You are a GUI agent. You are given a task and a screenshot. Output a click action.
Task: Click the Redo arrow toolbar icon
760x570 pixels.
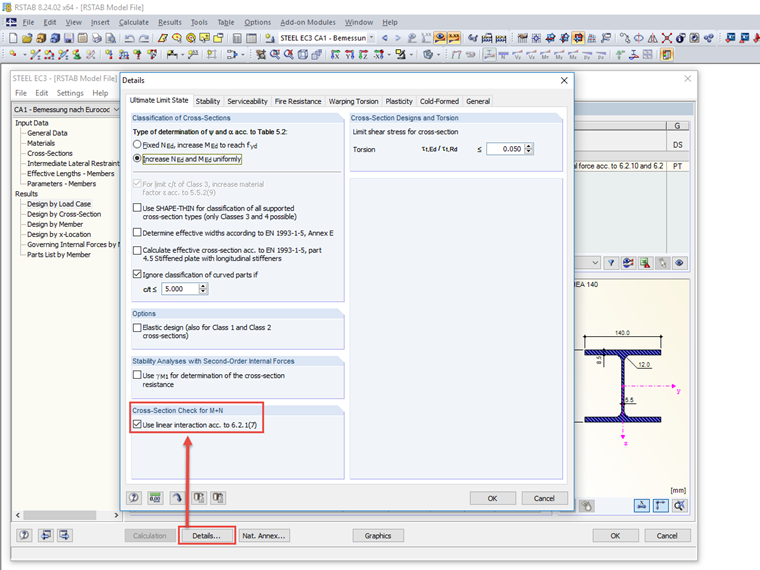point(144,38)
